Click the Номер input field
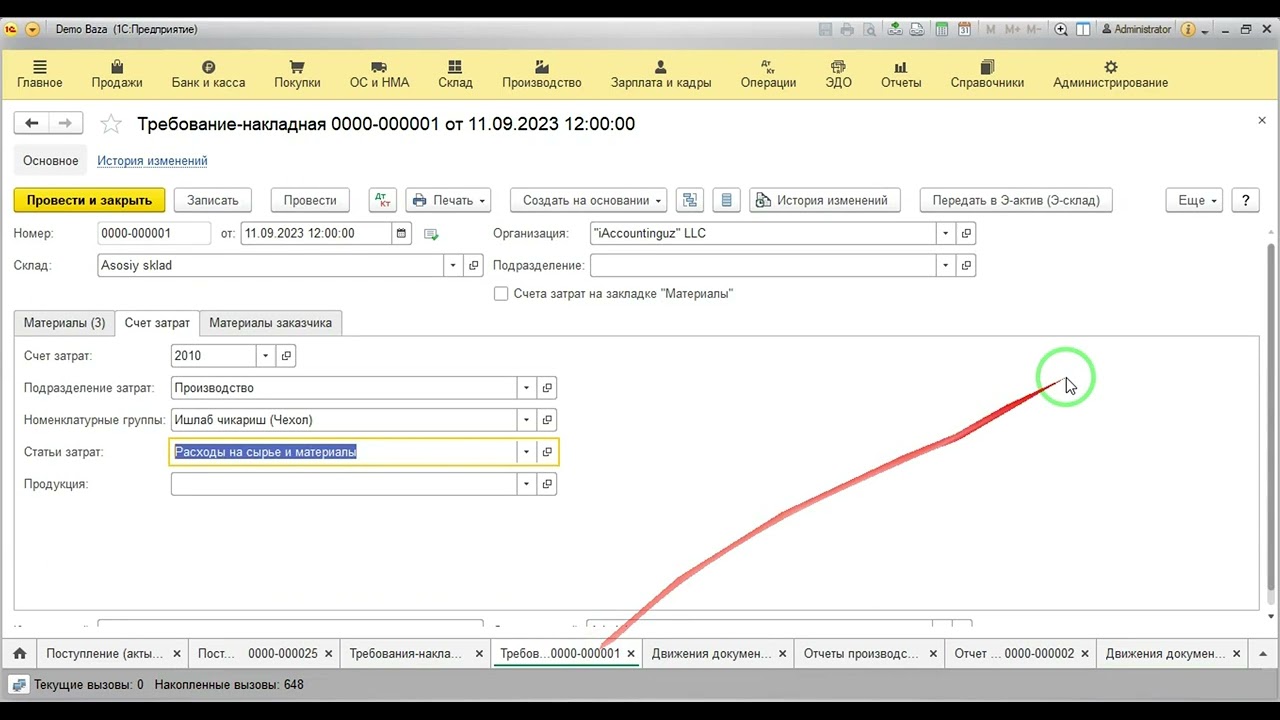 tap(154, 233)
